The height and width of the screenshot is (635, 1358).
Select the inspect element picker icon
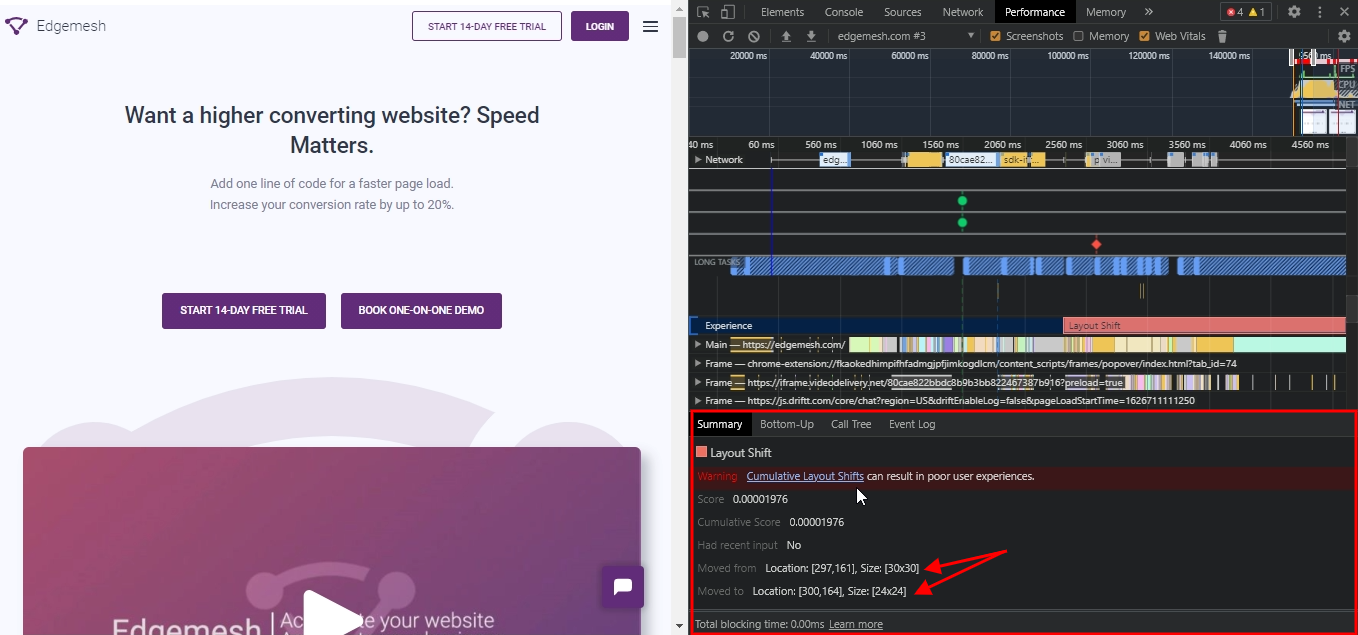703,12
